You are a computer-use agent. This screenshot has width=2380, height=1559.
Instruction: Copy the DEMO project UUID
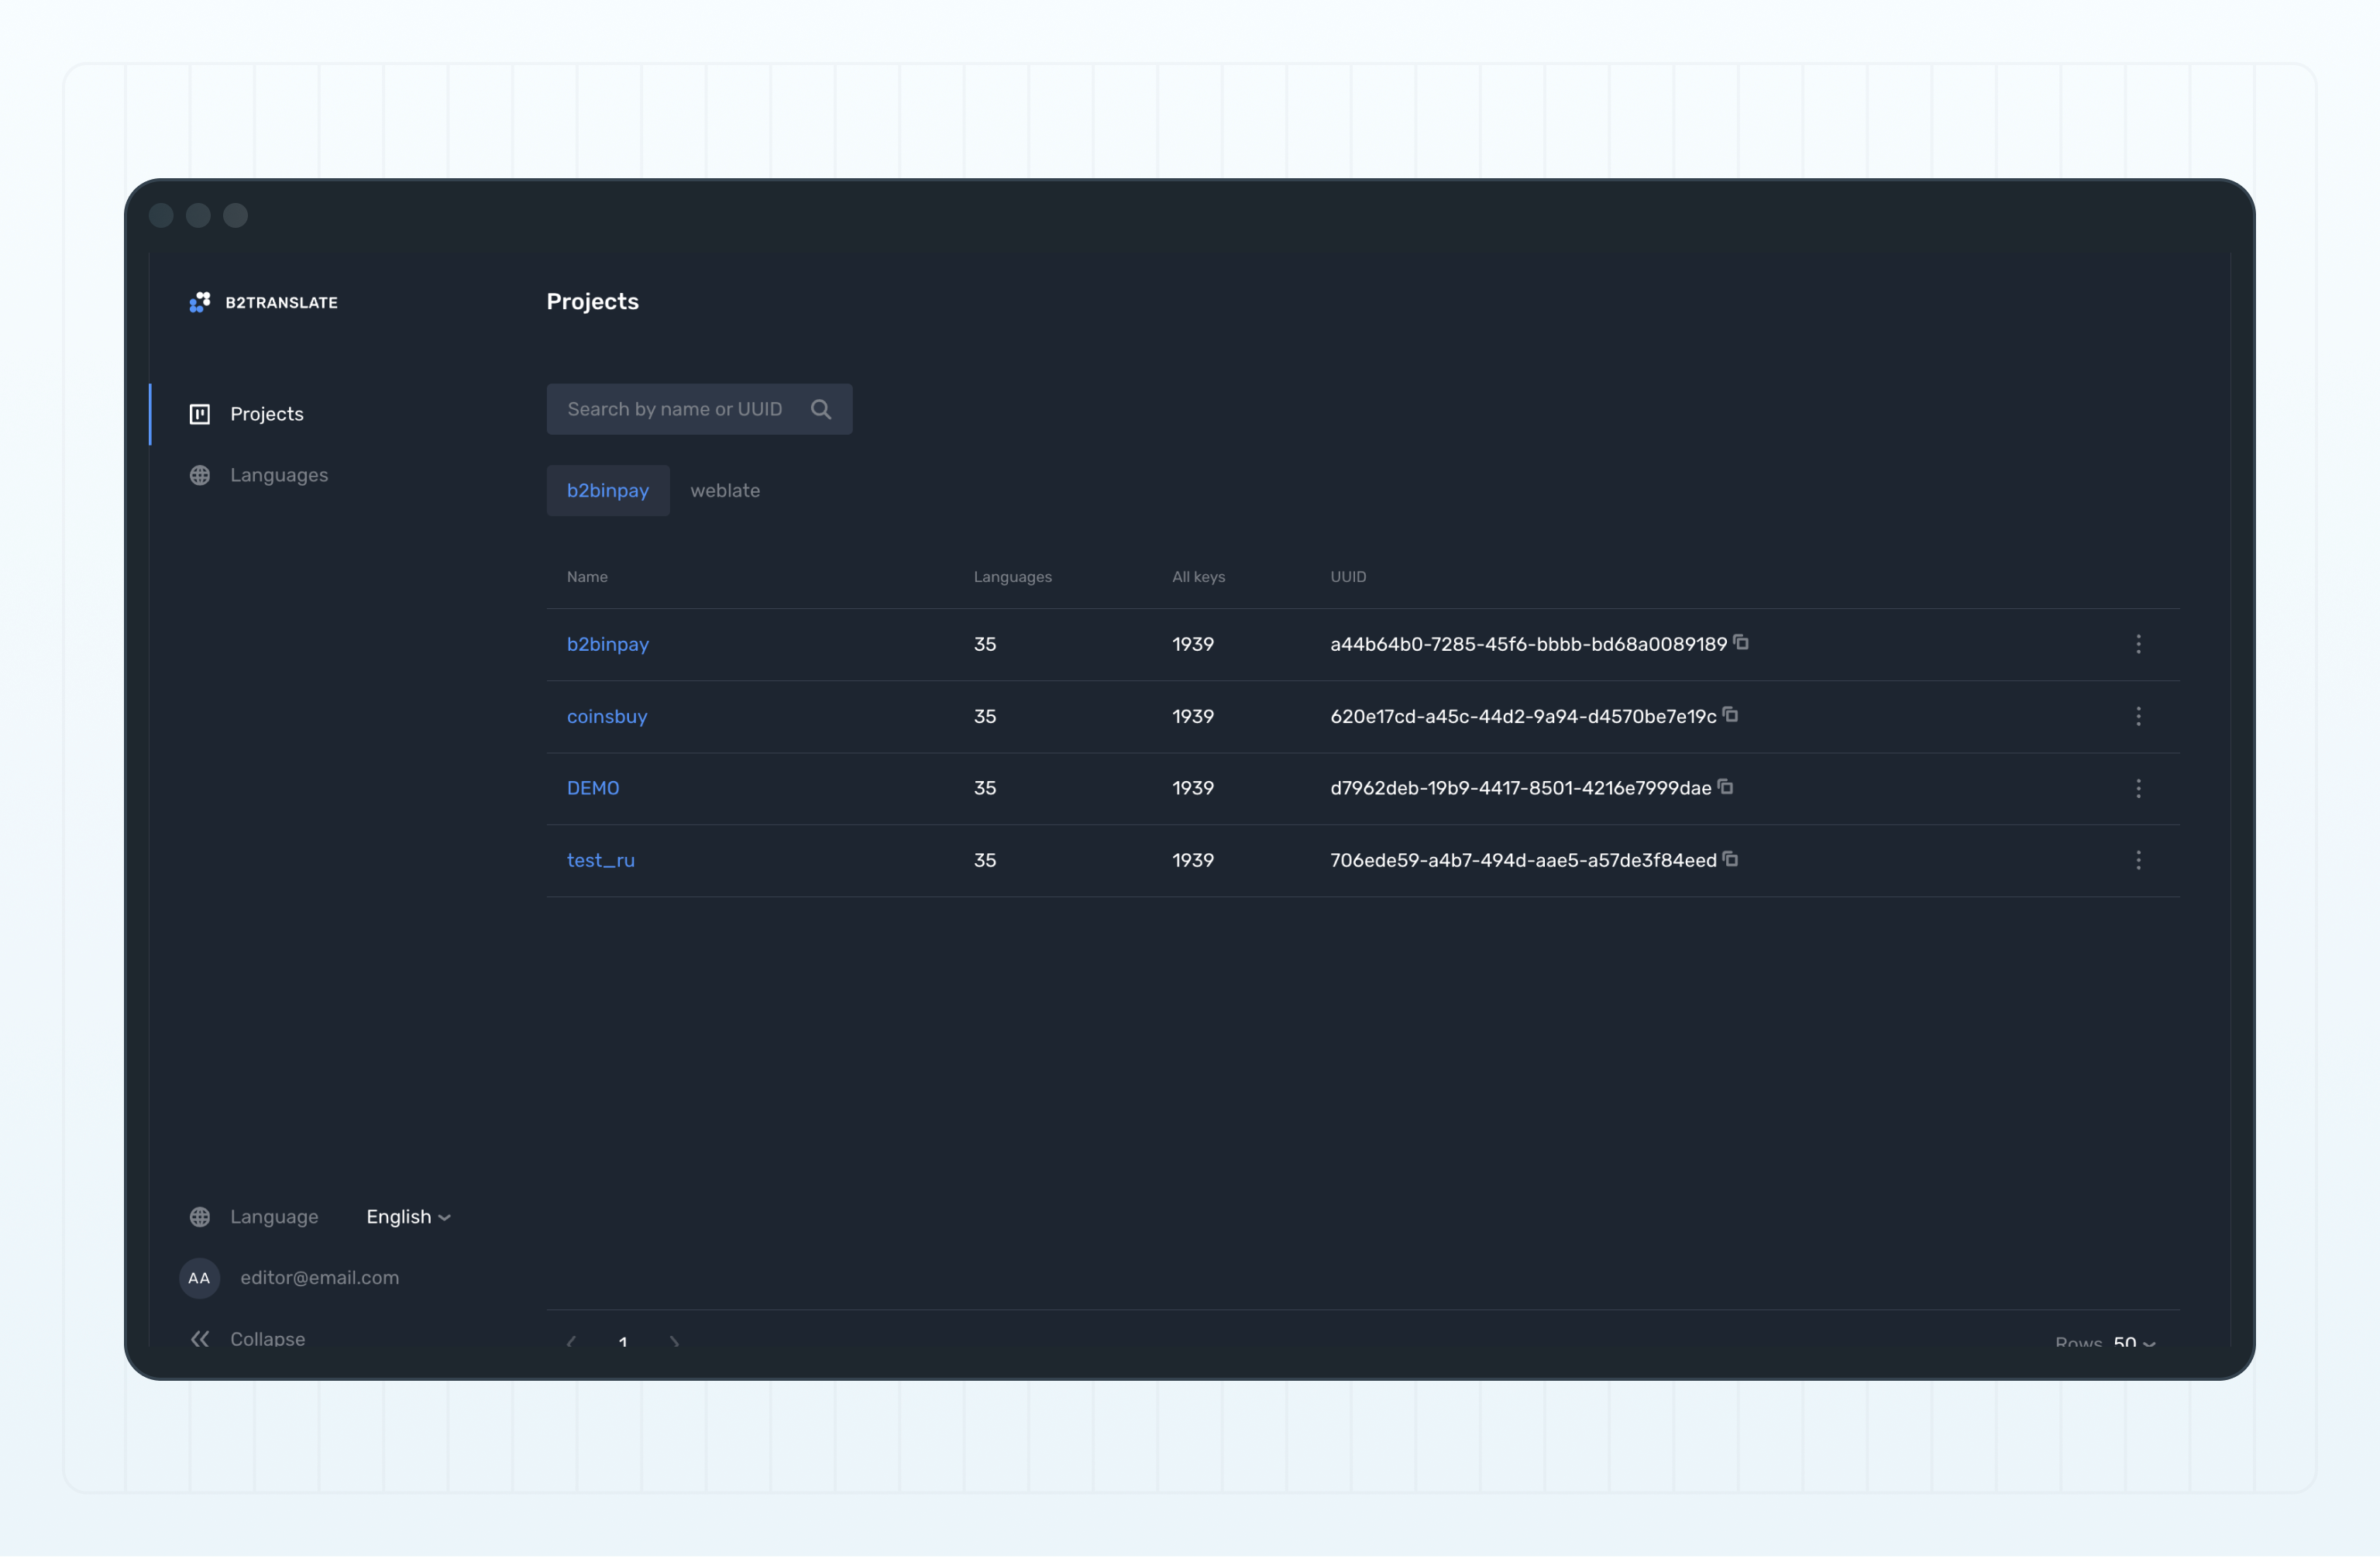[1725, 786]
